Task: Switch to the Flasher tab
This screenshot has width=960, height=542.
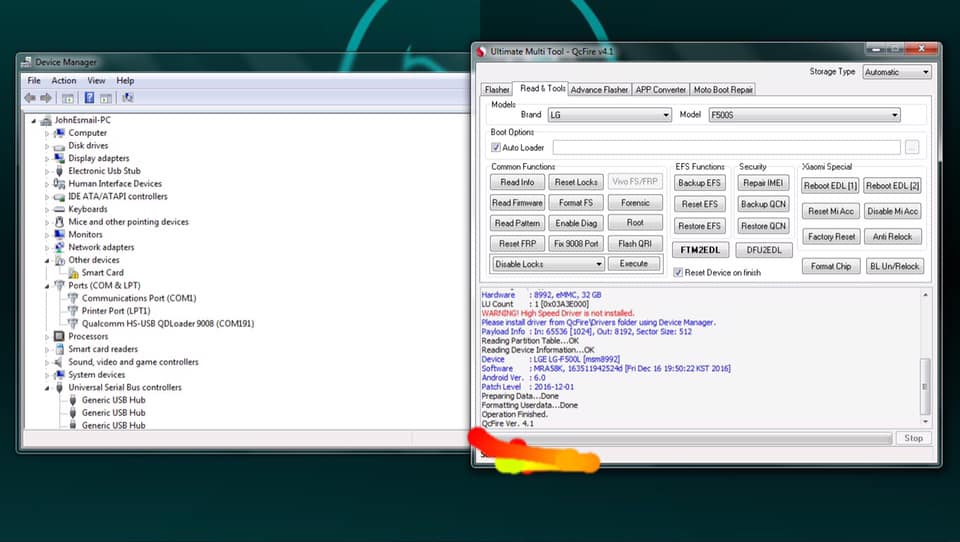Action: tap(497, 89)
